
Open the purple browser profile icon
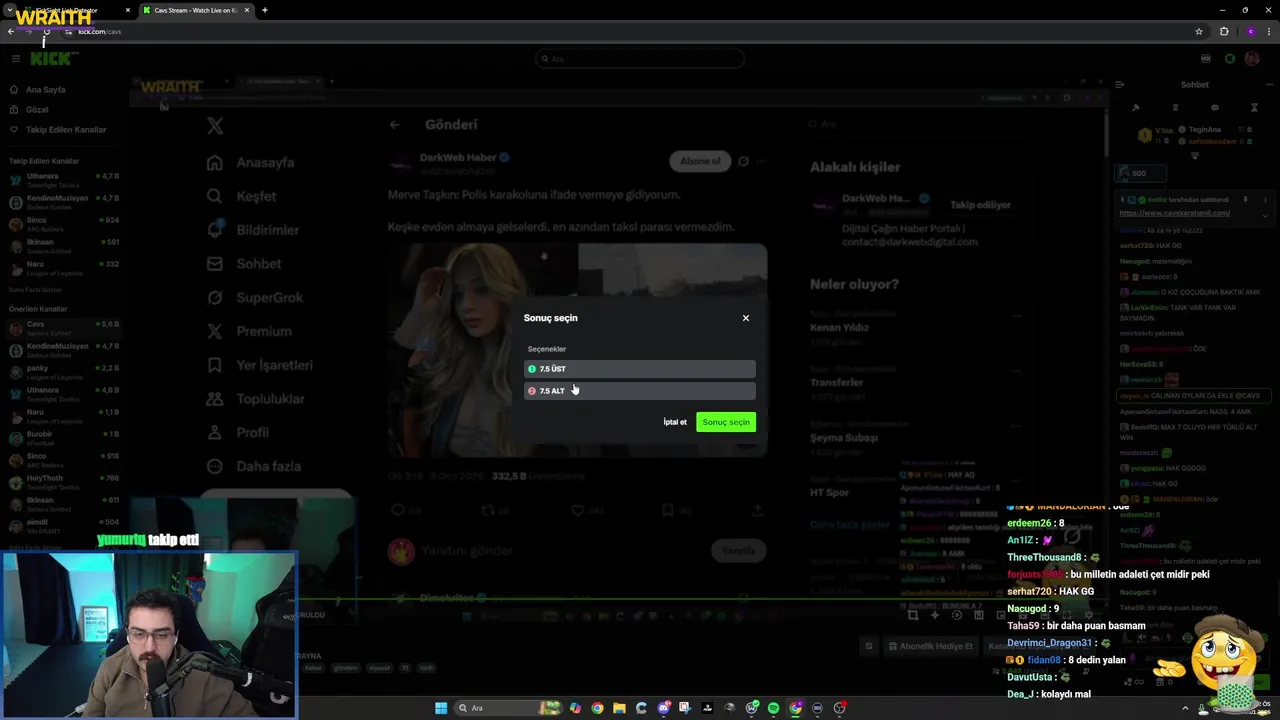pyautogui.click(x=1250, y=31)
